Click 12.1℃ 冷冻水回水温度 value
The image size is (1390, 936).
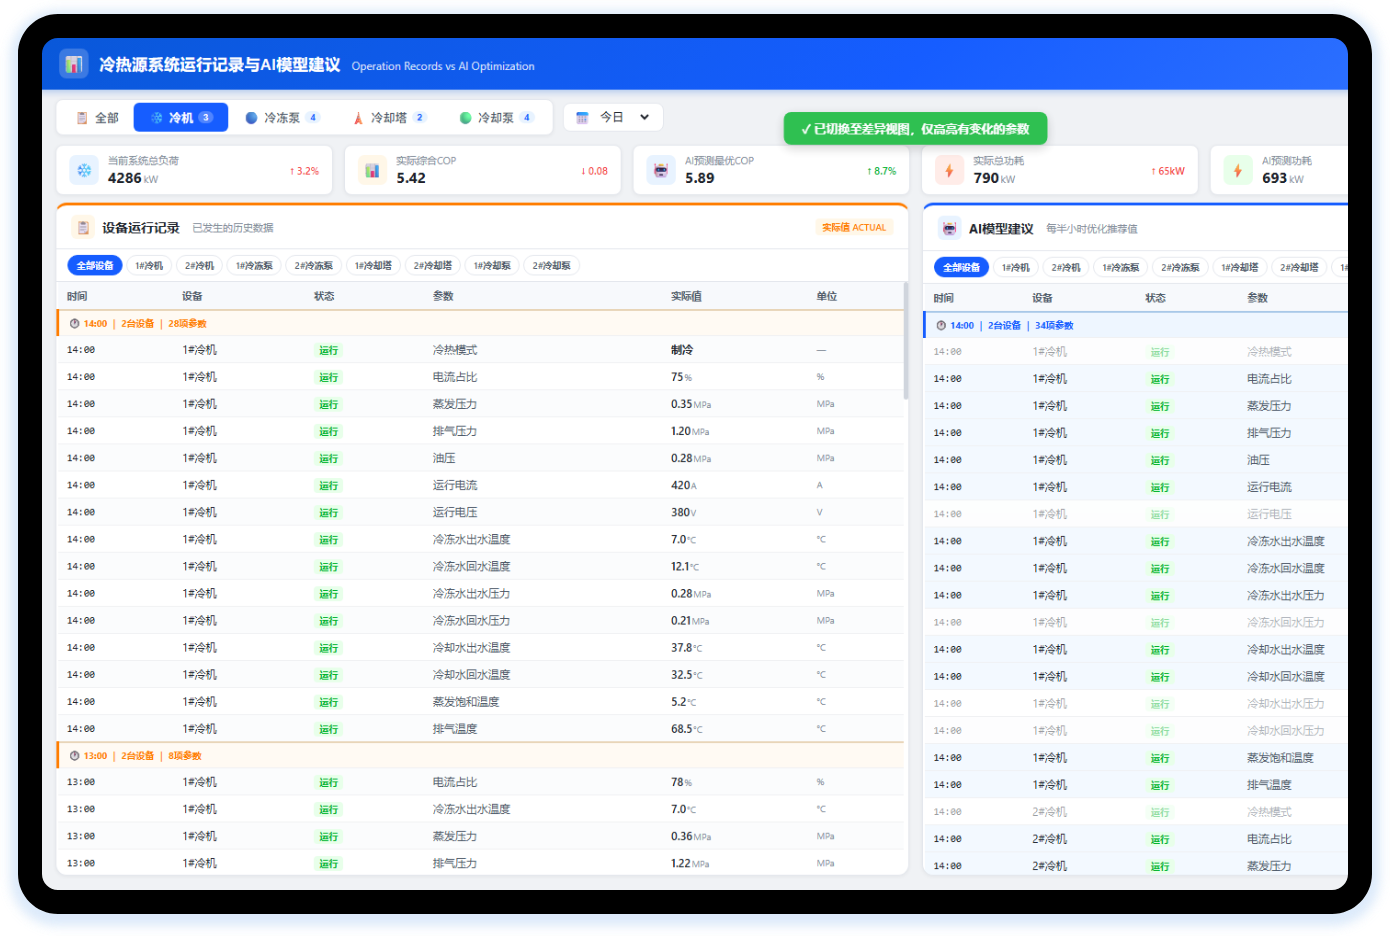pos(685,567)
